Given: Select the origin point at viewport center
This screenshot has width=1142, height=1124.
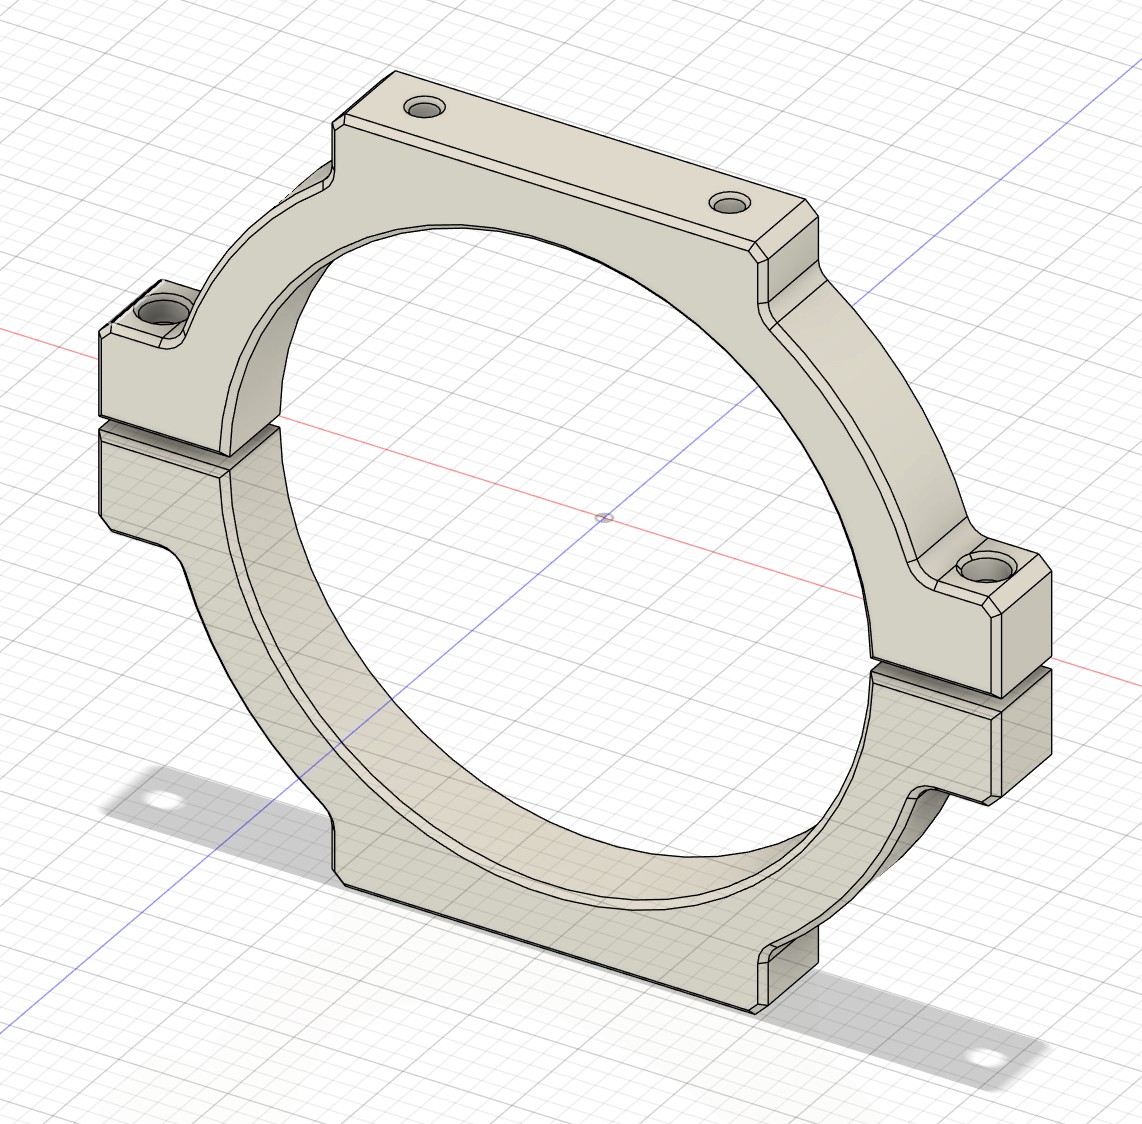Looking at the screenshot, I should click(x=604, y=518).
